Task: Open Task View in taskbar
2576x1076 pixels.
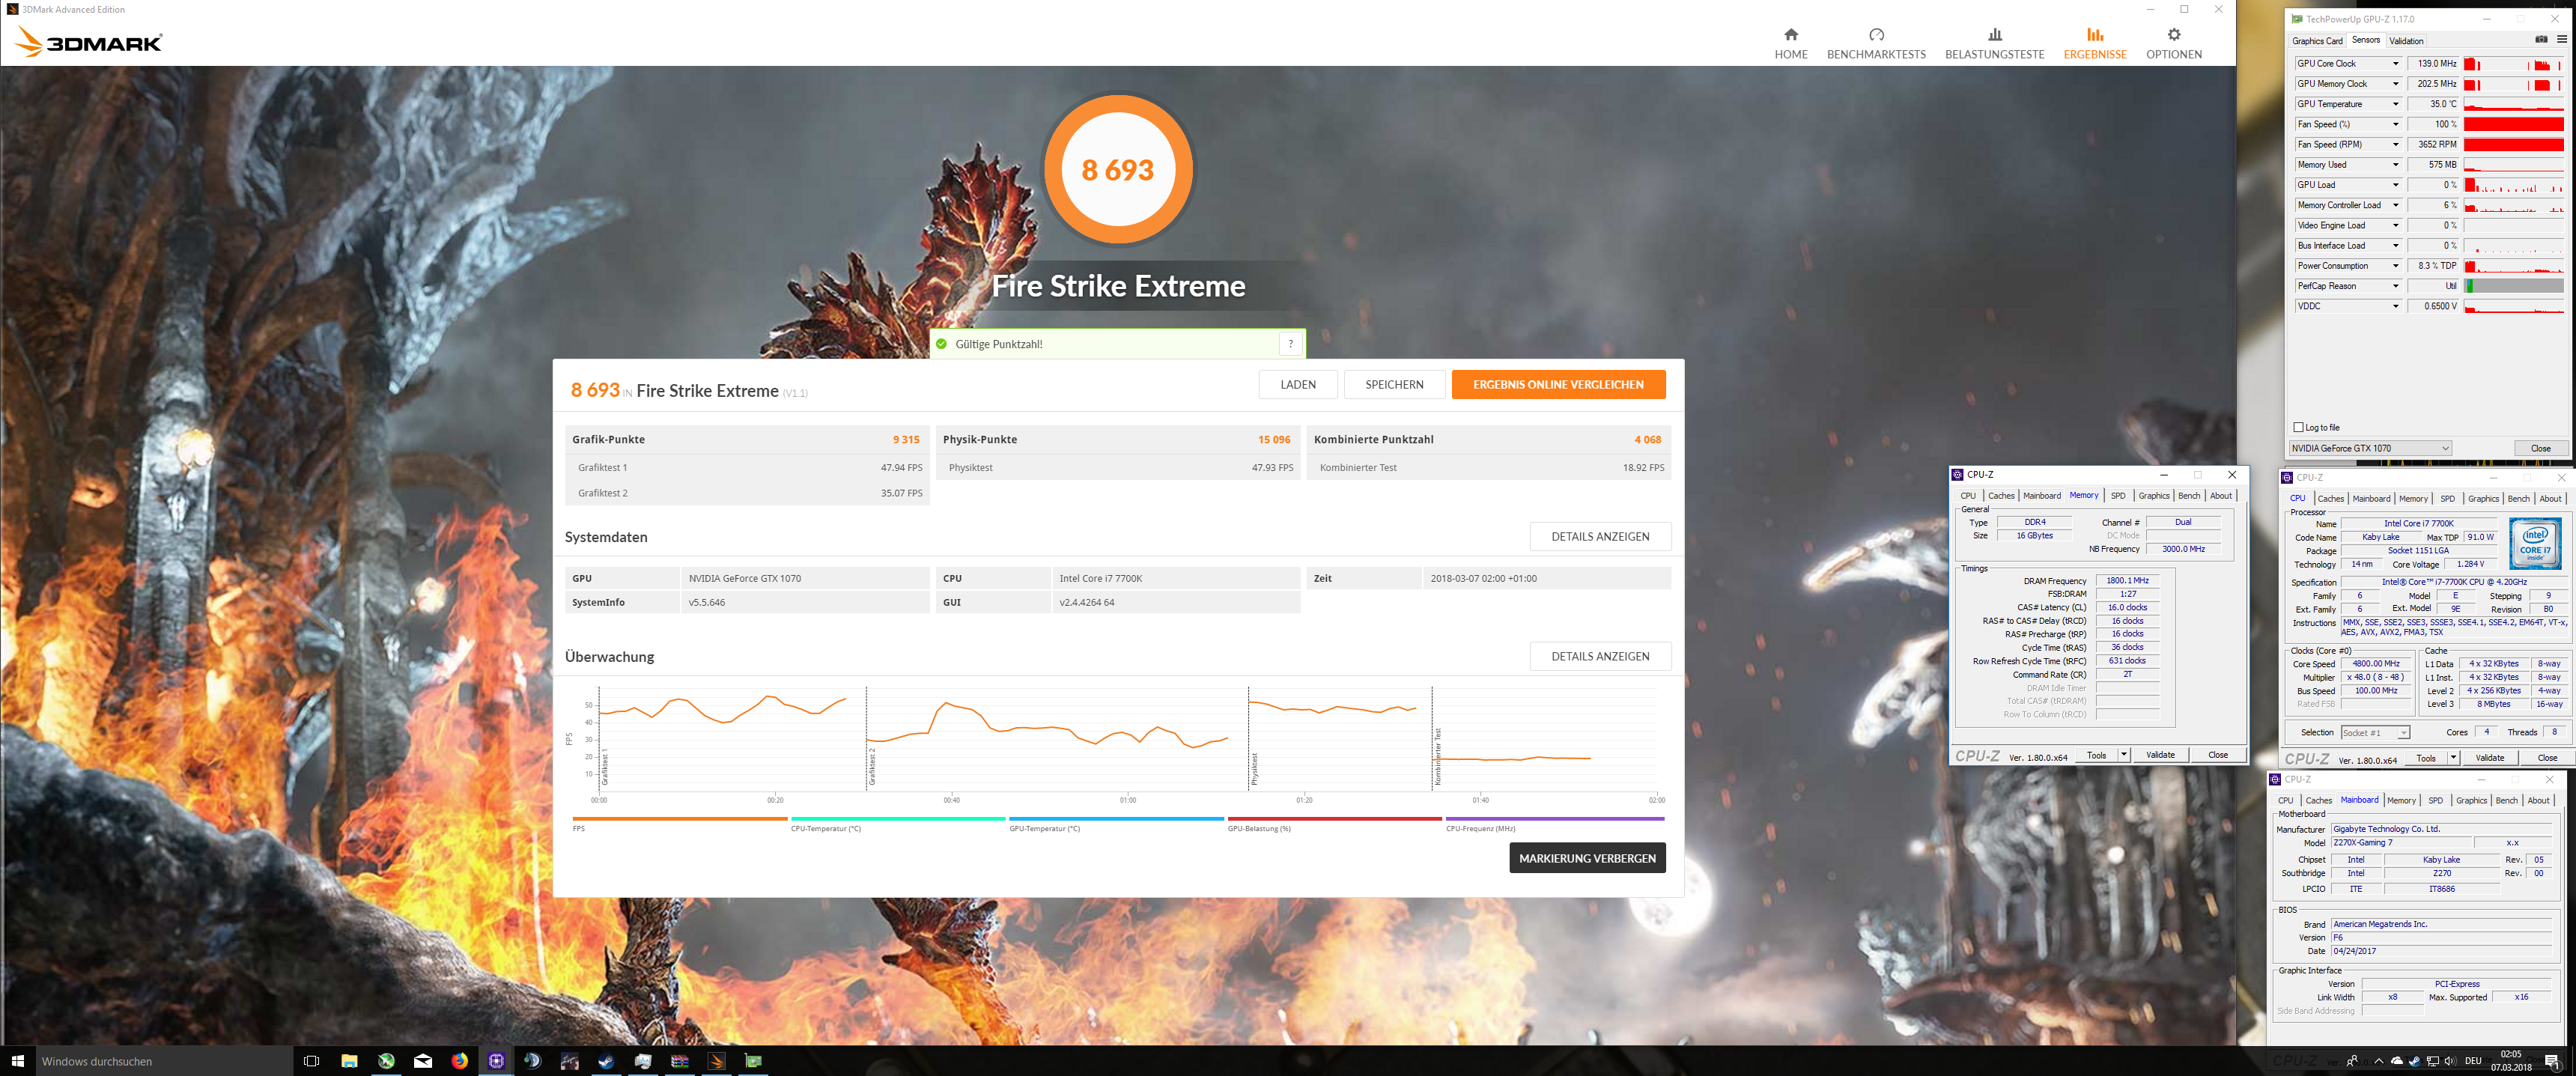Action: [311, 1061]
